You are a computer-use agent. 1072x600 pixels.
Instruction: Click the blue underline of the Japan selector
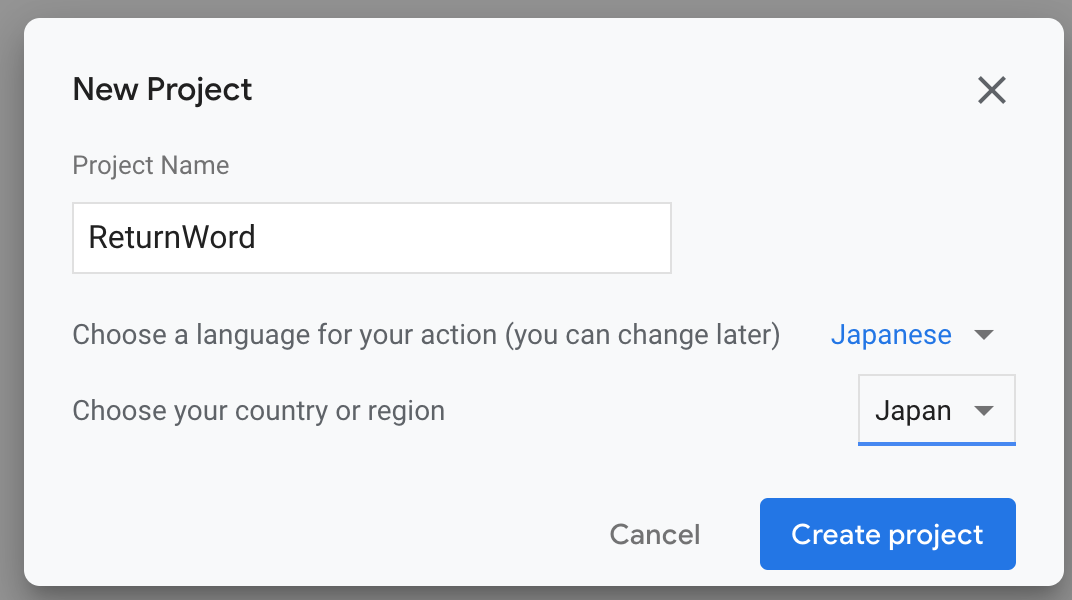tap(937, 444)
